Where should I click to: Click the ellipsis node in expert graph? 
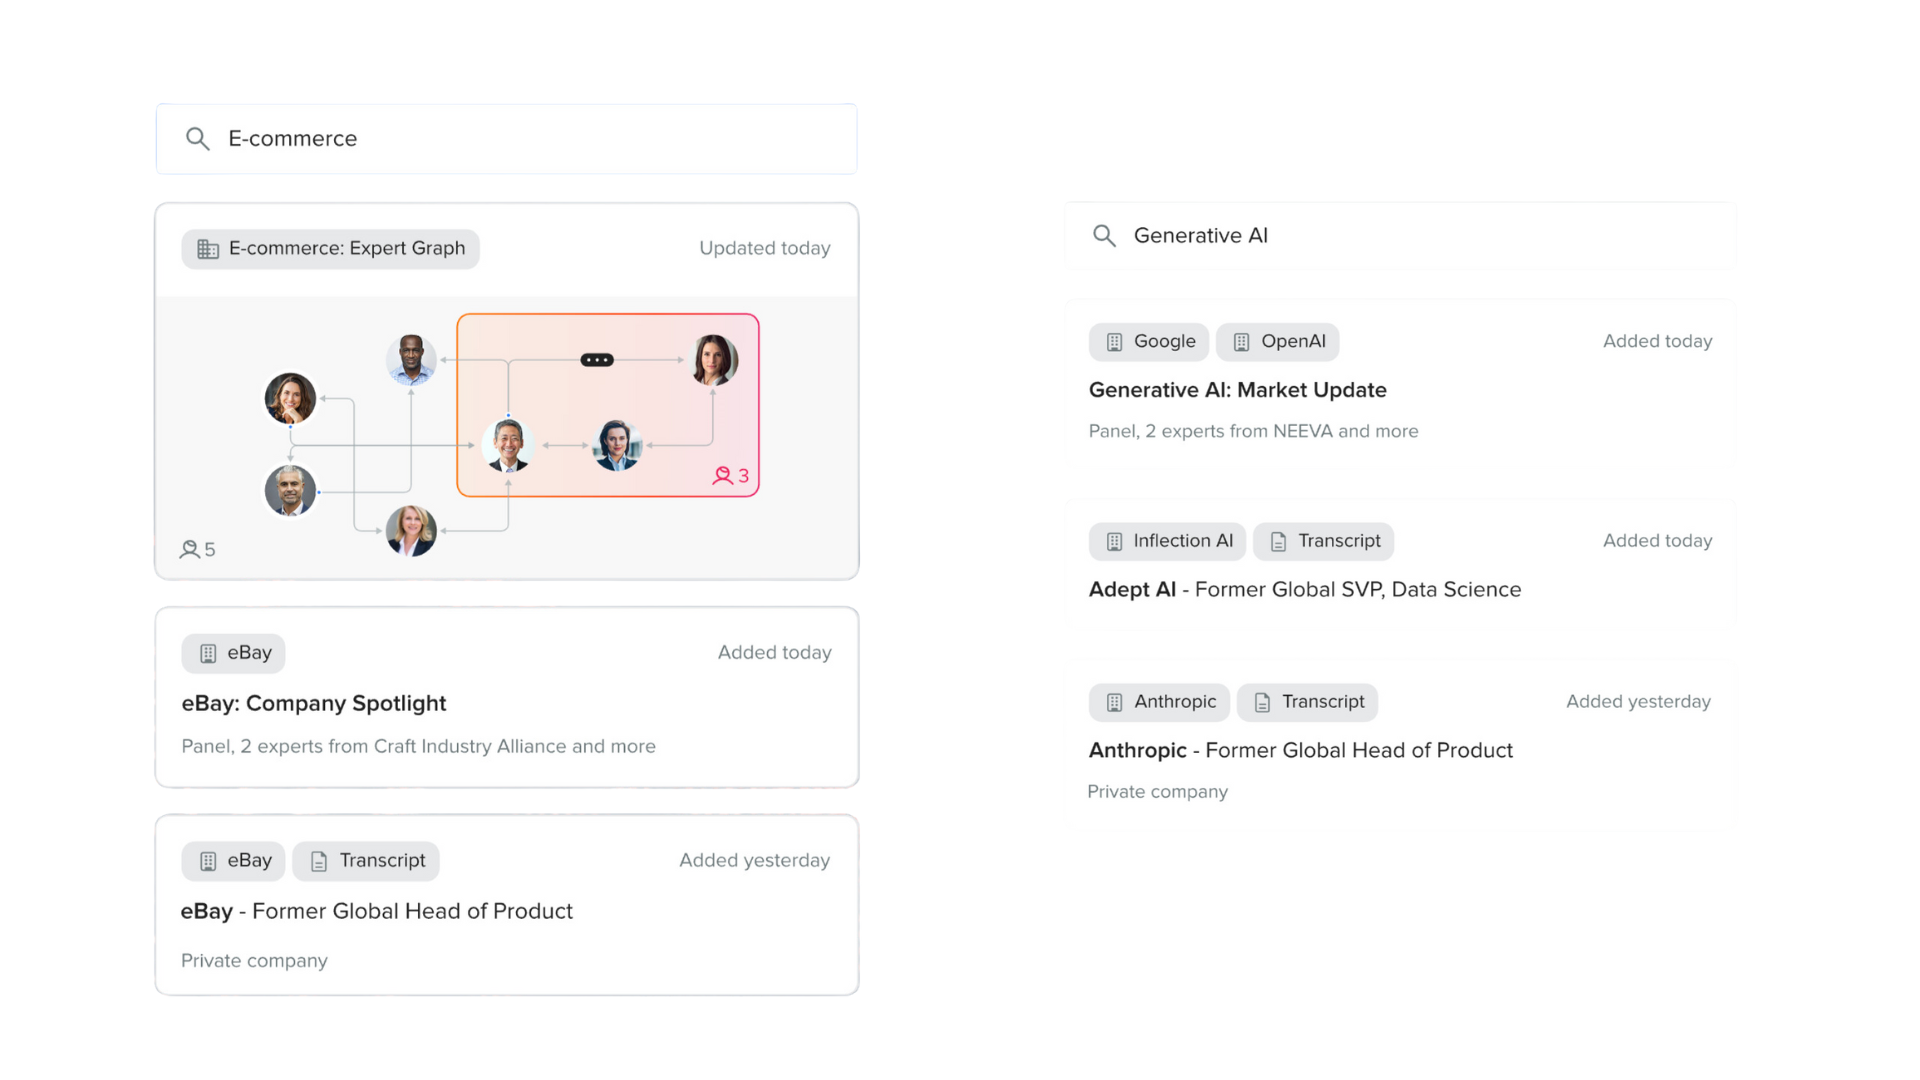click(x=597, y=360)
